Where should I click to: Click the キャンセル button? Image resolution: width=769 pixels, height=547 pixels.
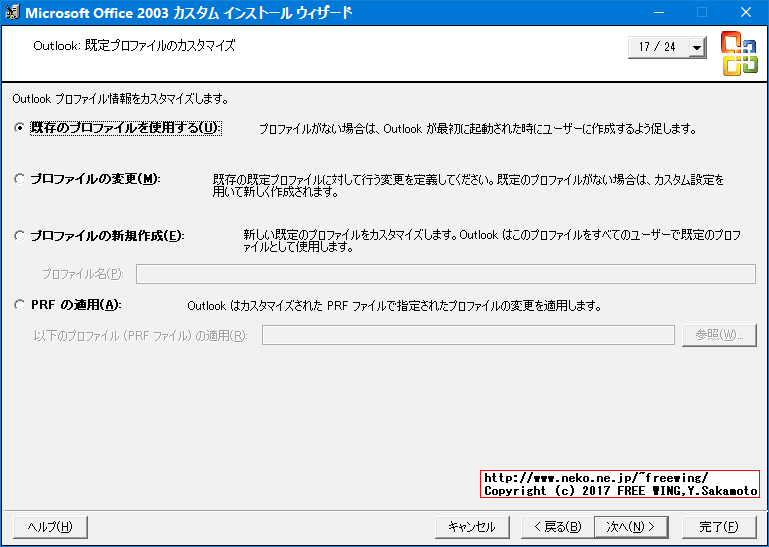click(x=472, y=527)
